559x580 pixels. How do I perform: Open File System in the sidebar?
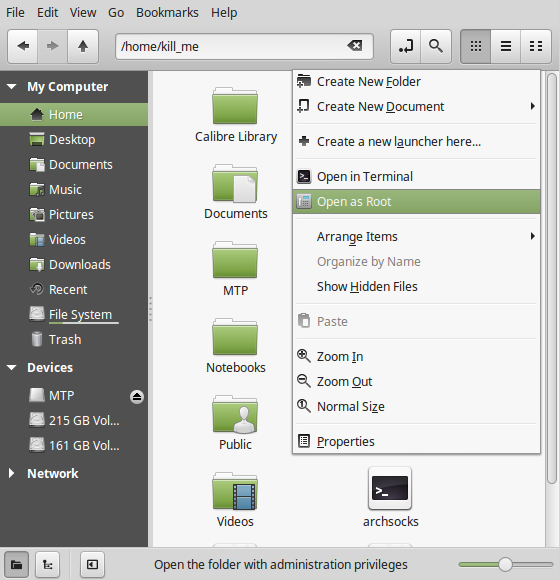click(74, 314)
